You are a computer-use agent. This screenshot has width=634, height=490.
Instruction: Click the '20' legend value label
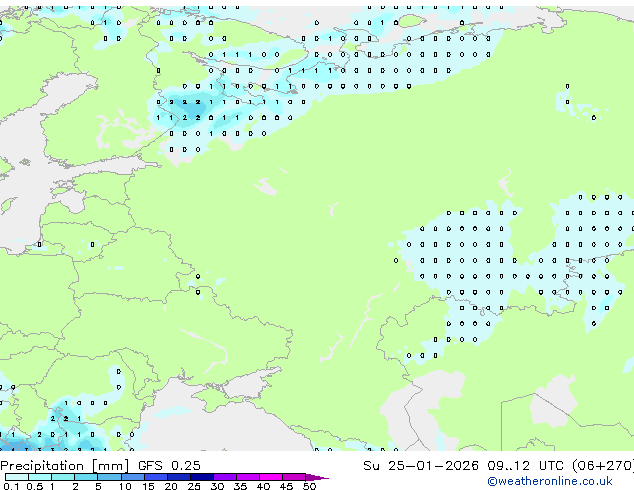[x=171, y=486]
